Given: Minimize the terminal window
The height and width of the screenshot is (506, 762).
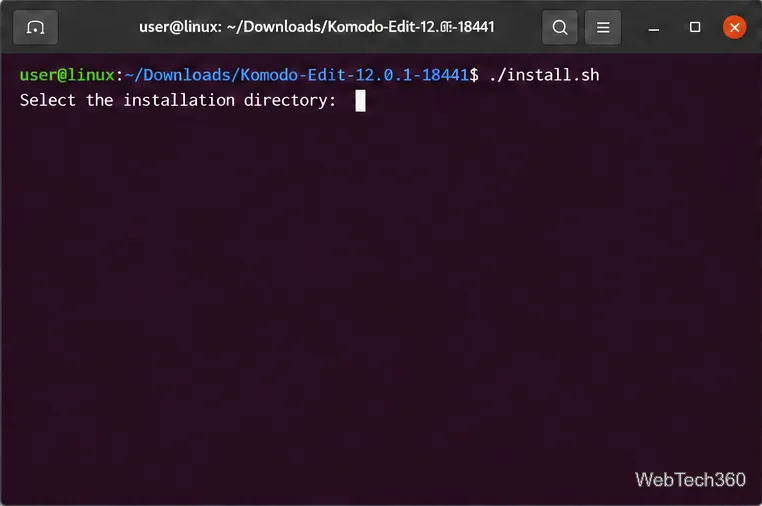Looking at the screenshot, I should pos(654,28).
